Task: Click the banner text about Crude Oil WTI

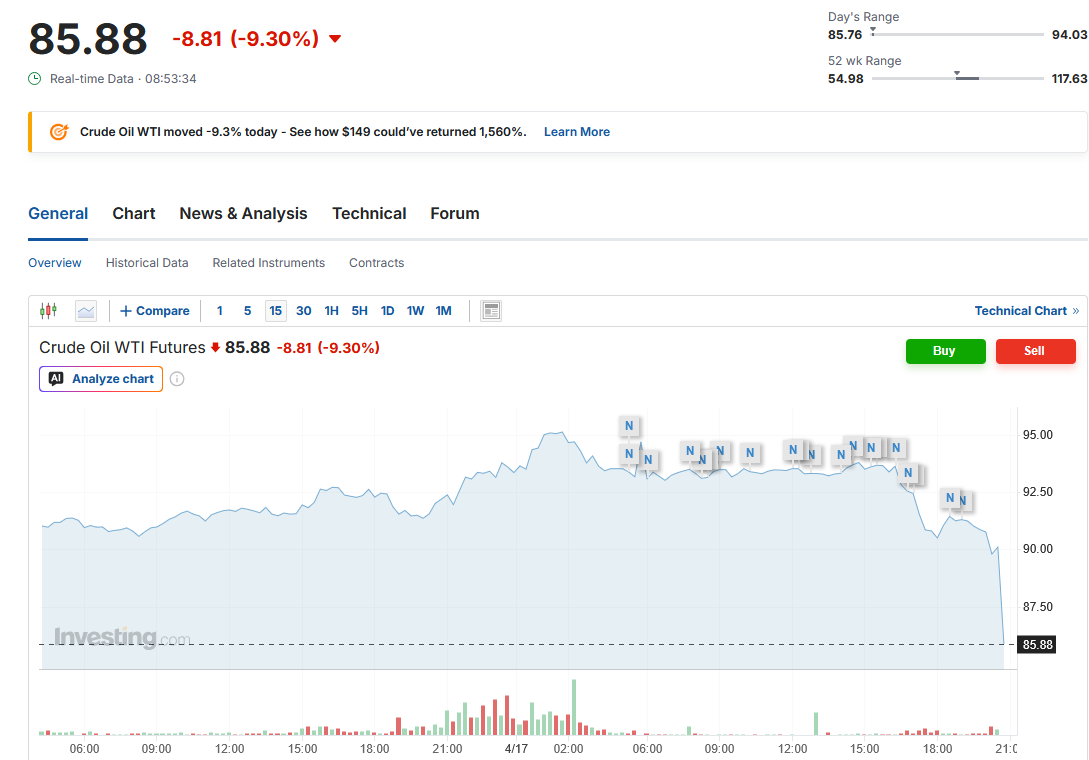Action: pos(303,132)
